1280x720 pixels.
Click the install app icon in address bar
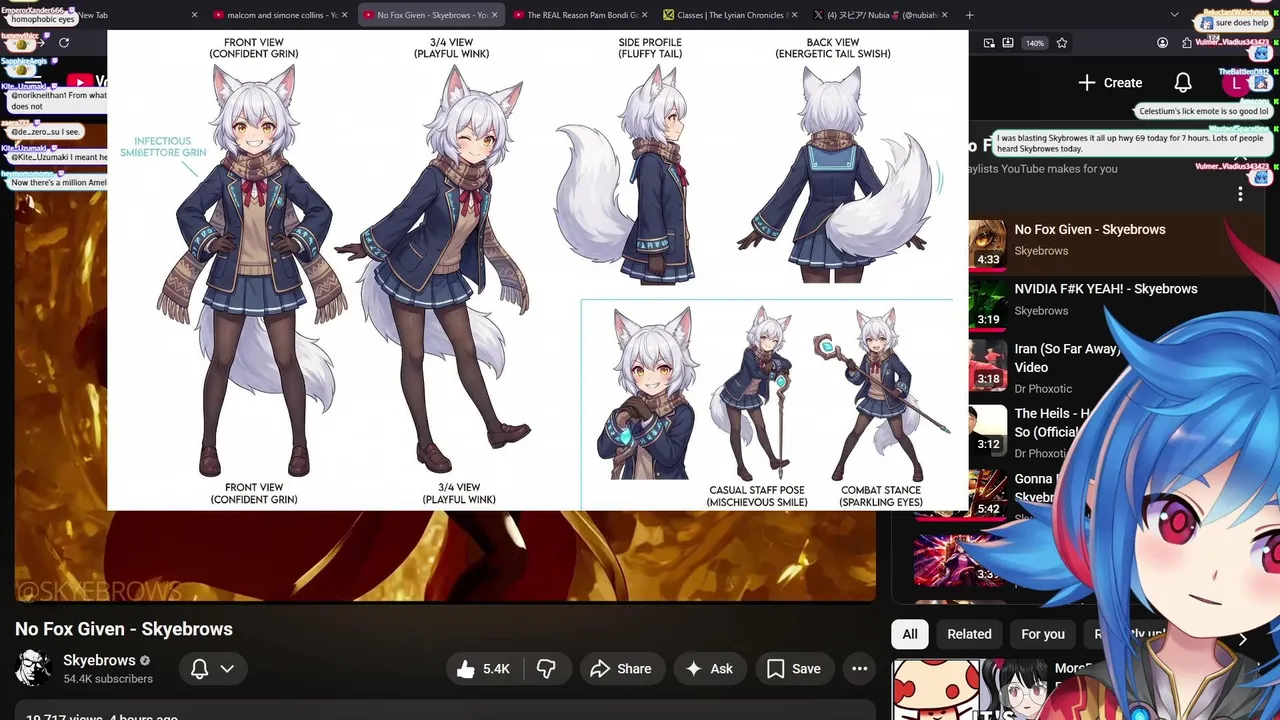point(1008,43)
